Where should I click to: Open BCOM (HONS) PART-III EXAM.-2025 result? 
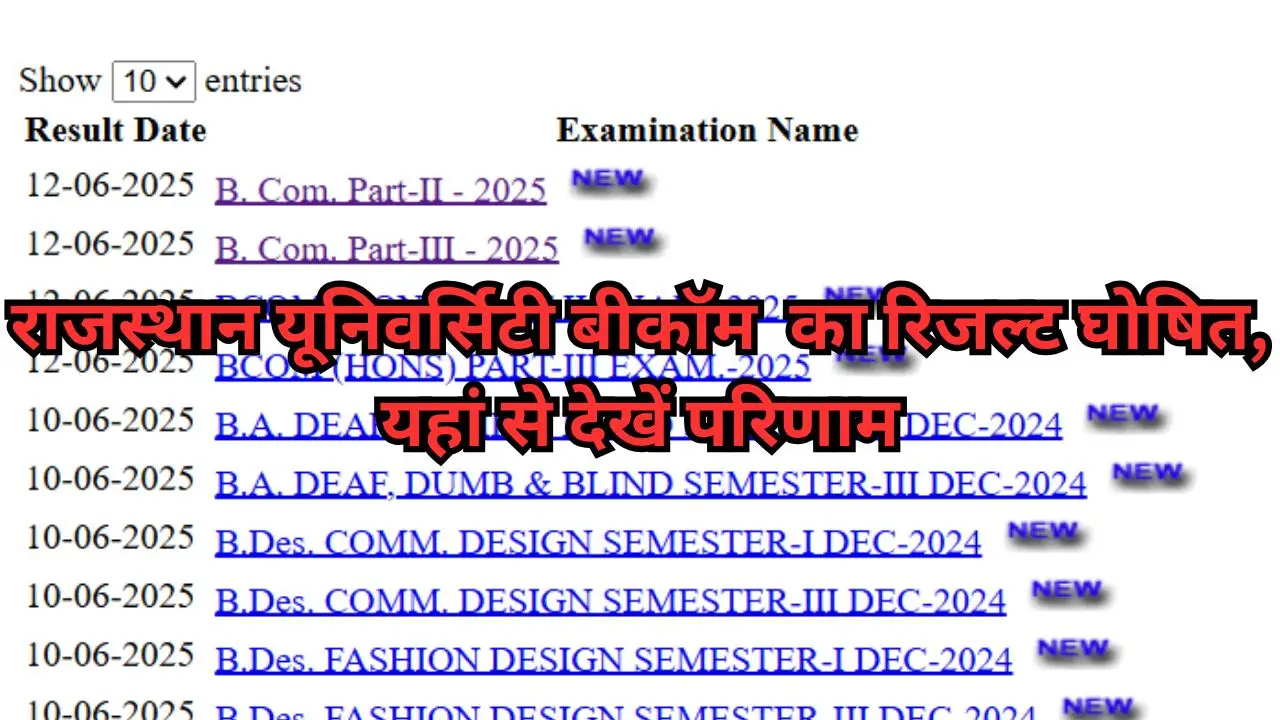(514, 367)
